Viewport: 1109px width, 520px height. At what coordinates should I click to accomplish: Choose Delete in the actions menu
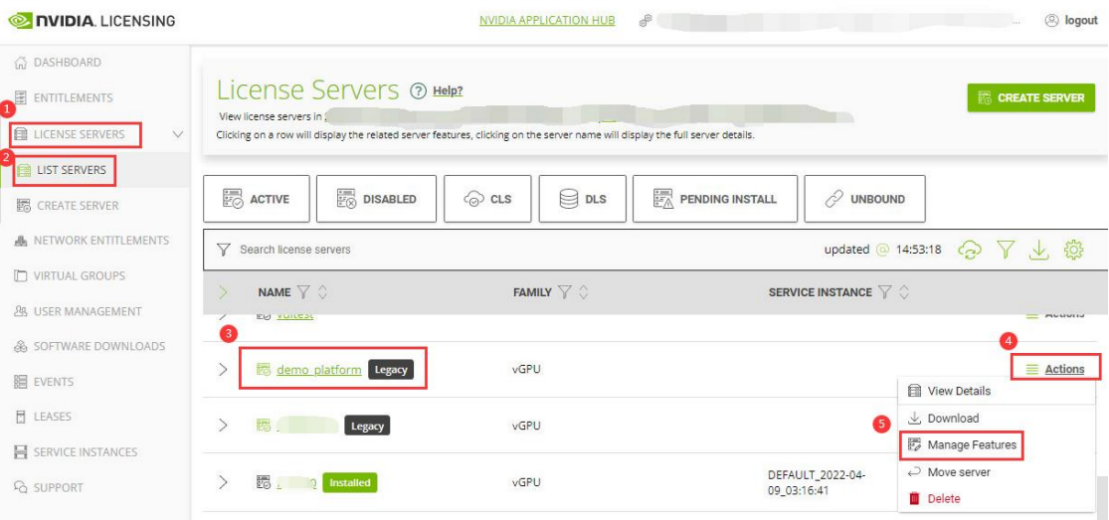click(943, 498)
